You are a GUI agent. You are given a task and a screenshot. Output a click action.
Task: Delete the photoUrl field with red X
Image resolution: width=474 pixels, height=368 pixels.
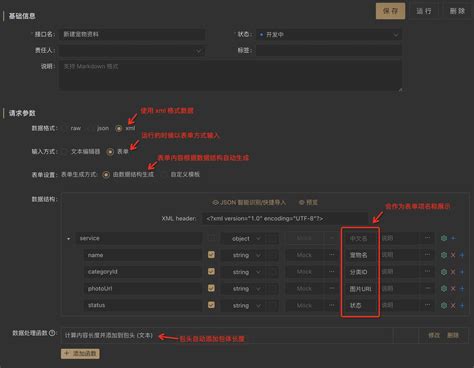pos(453,289)
